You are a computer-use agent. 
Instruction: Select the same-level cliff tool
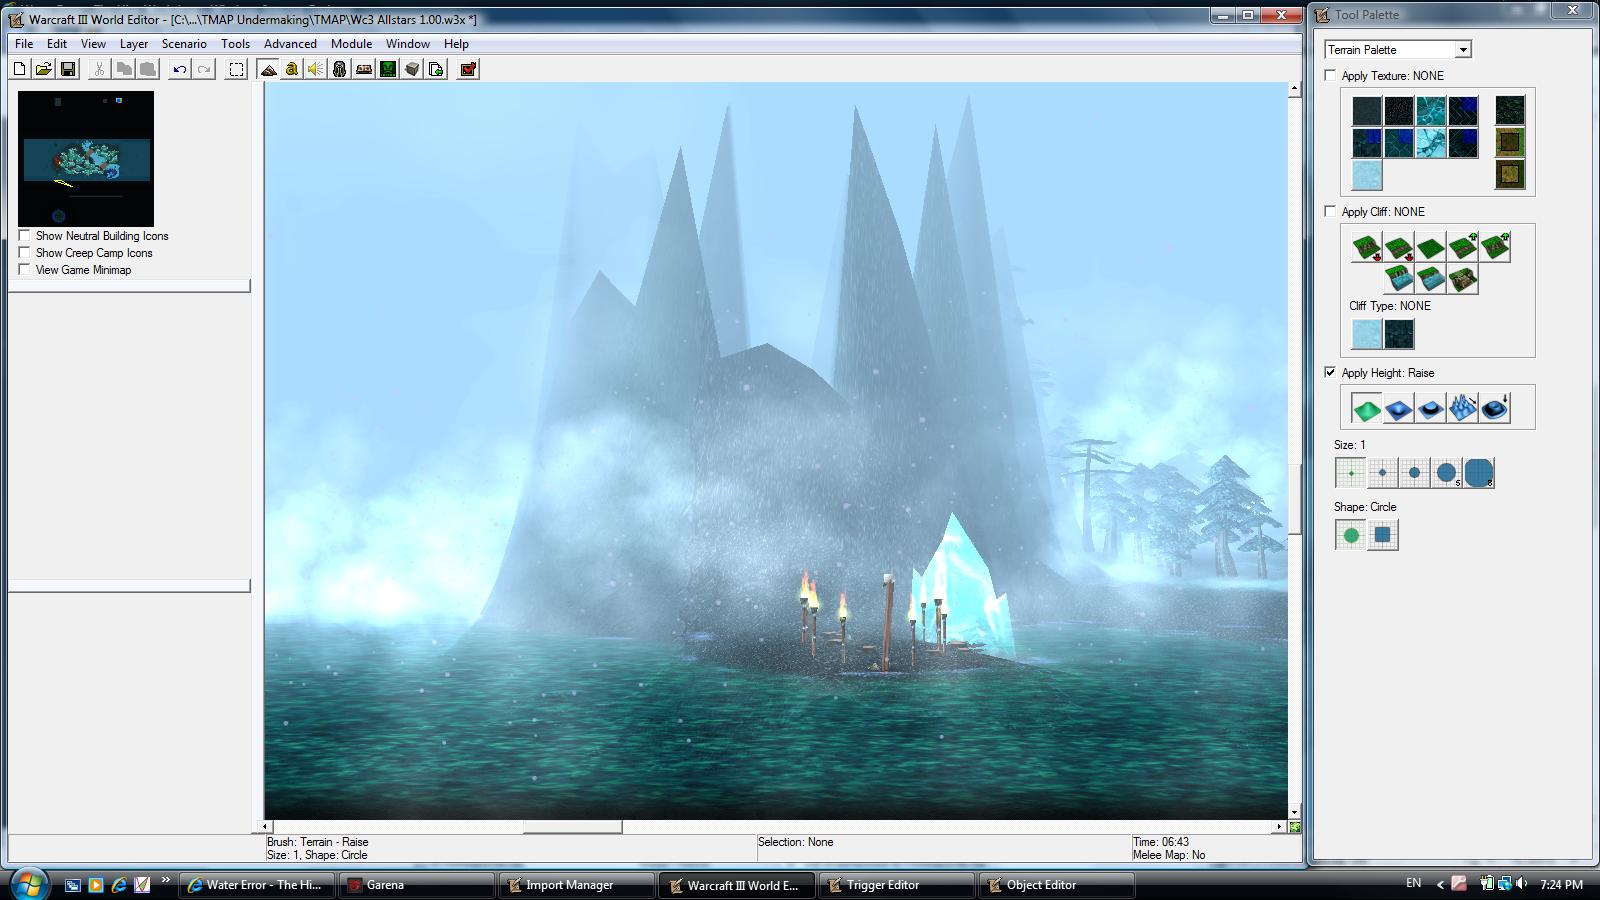1430,247
